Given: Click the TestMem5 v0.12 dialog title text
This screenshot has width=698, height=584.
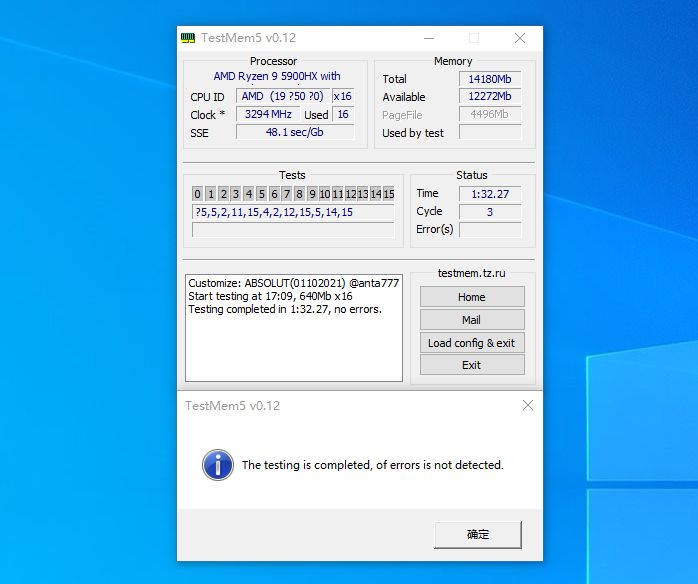Looking at the screenshot, I should (x=232, y=406).
